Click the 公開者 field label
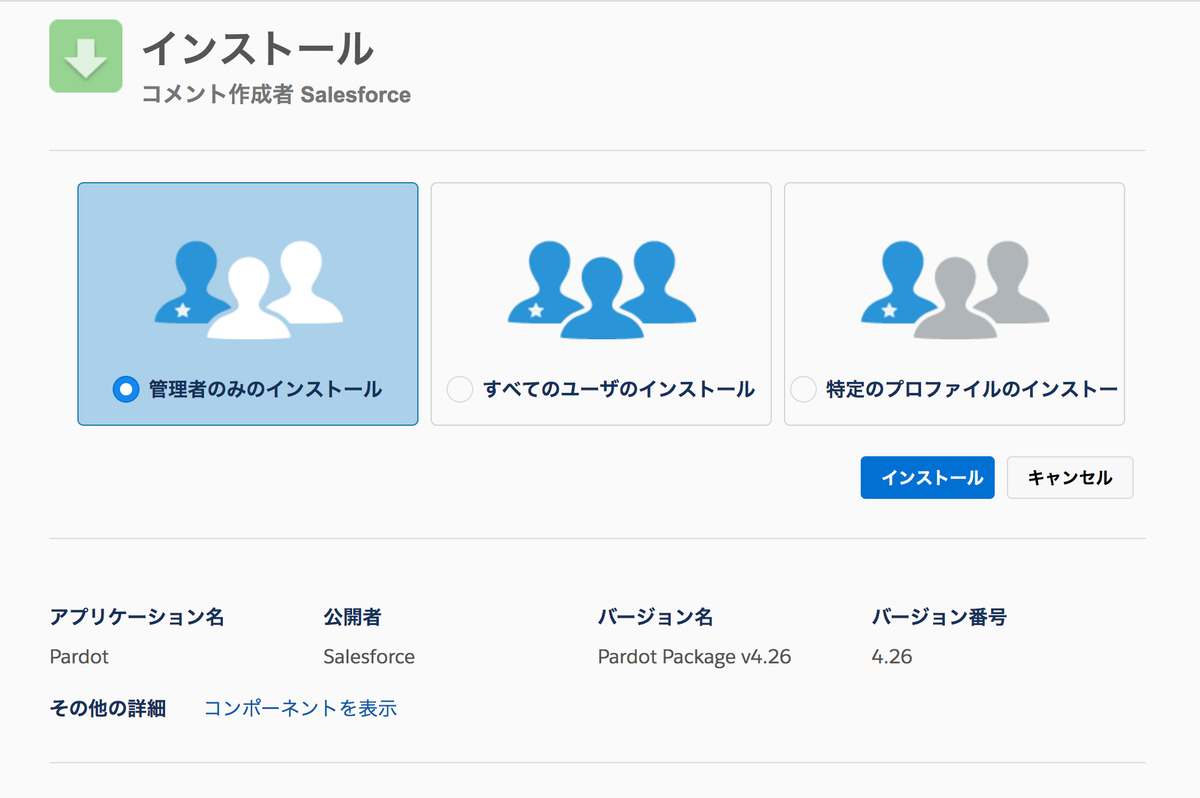The width and height of the screenshot is (1200, 798). [352, 617]
